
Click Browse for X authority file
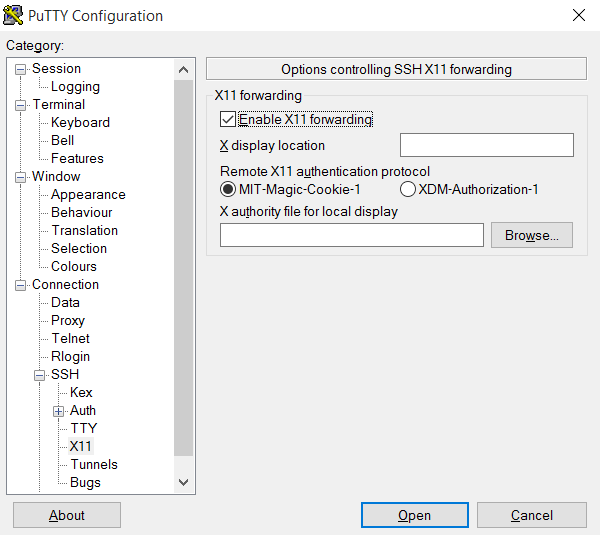(531, 235)
